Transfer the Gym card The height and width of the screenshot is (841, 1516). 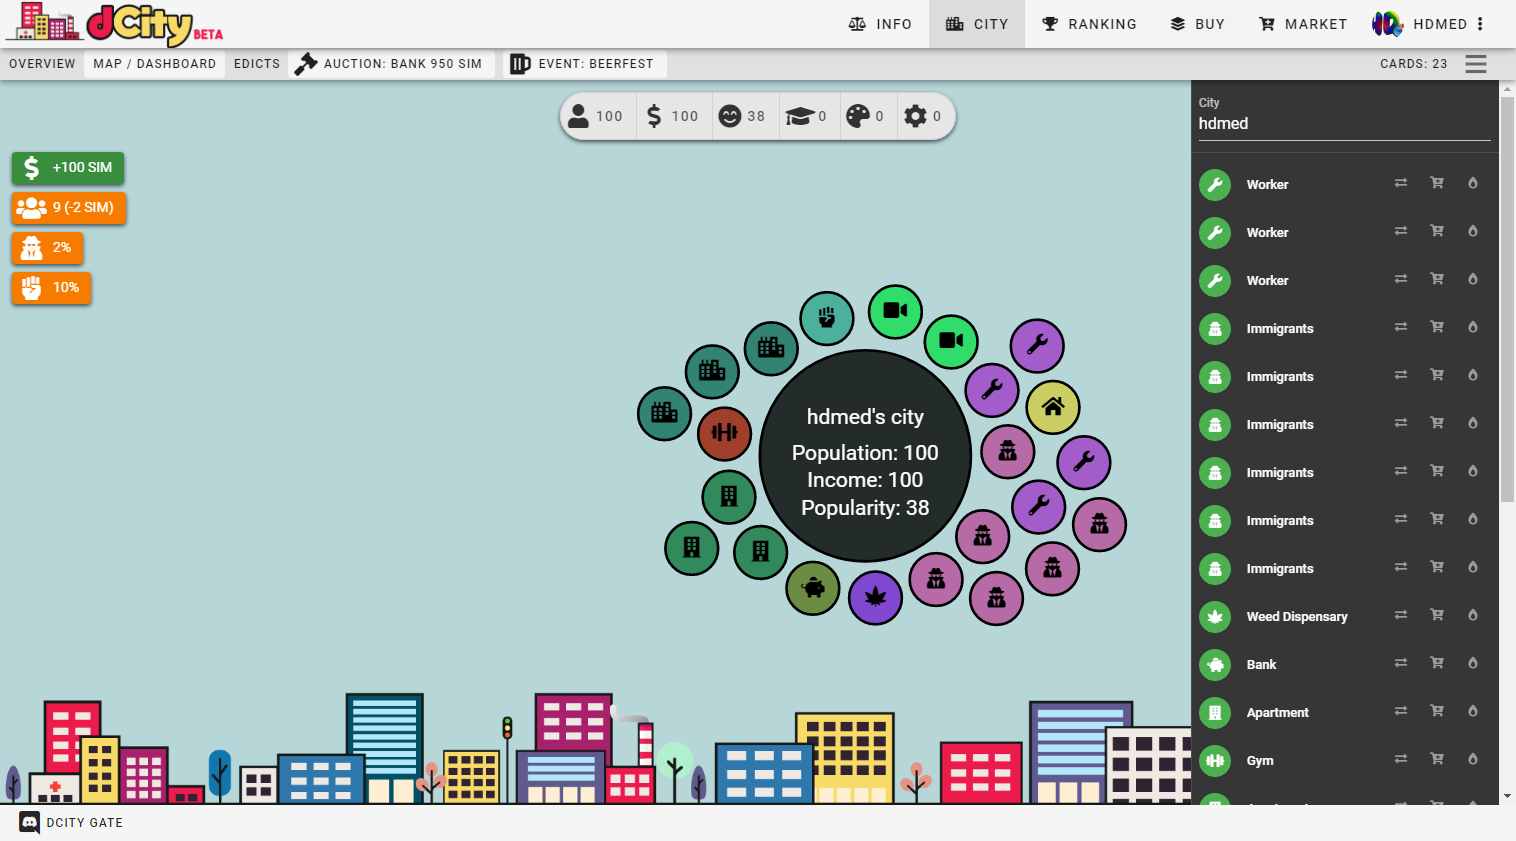click(1401, 759)
